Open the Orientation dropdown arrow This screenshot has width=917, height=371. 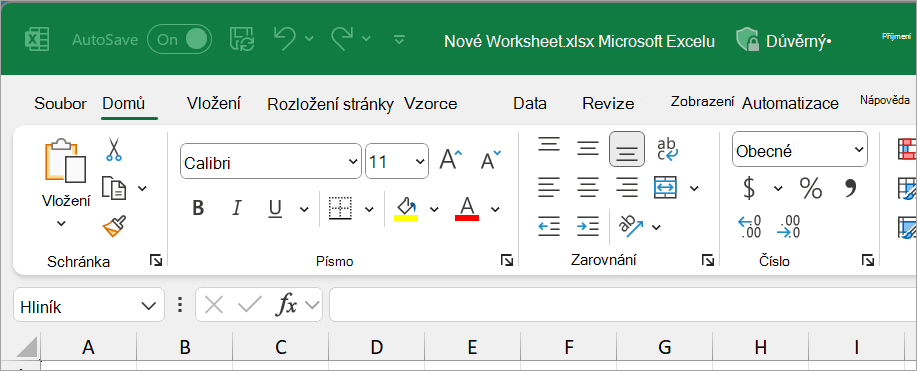pos(656,227)
